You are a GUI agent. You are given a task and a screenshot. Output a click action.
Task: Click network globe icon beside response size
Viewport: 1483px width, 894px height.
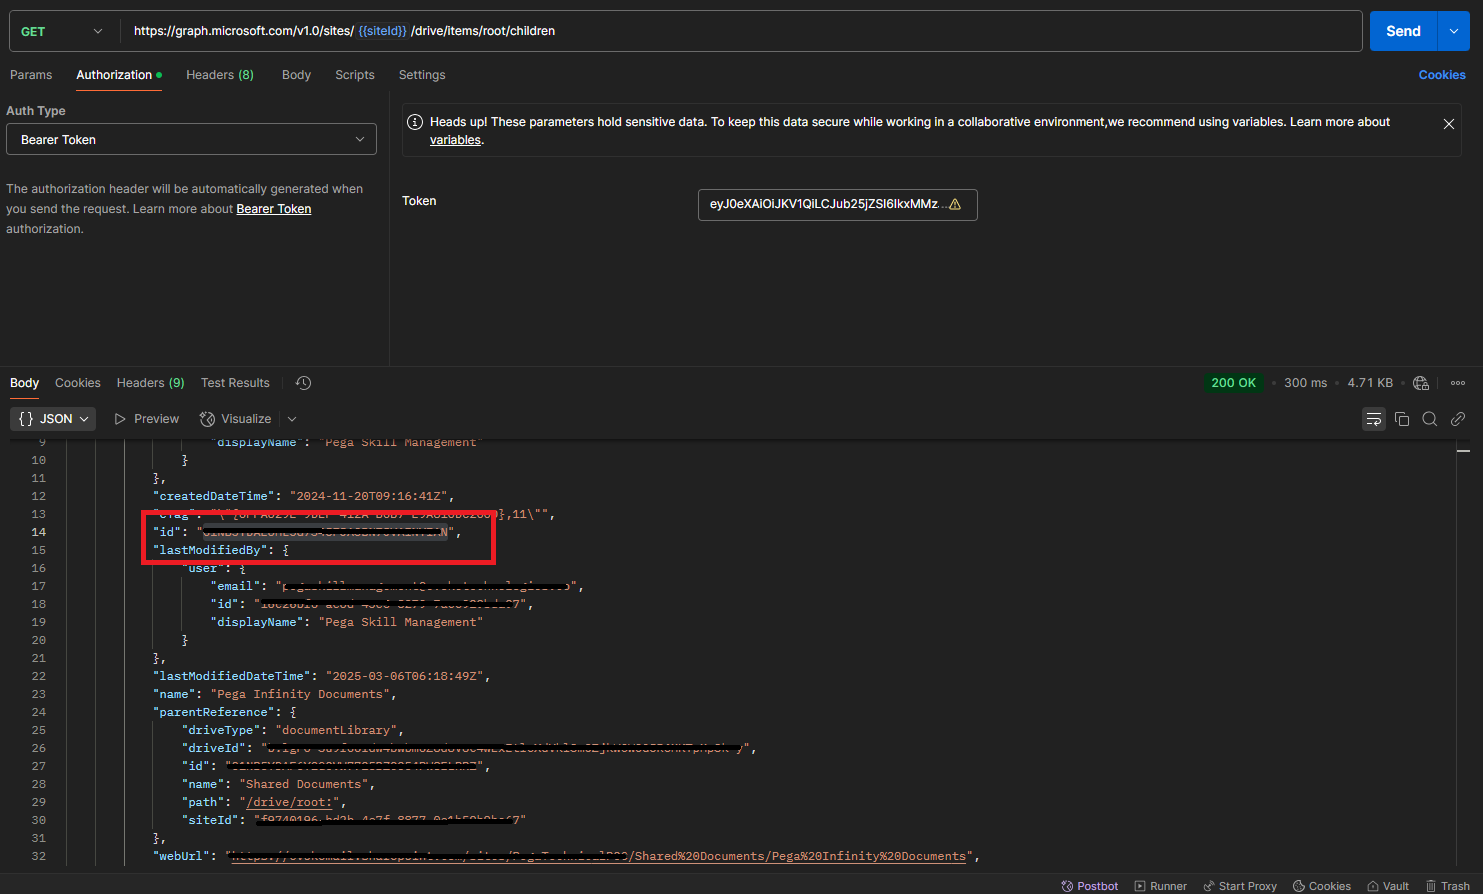(1421, 383)
